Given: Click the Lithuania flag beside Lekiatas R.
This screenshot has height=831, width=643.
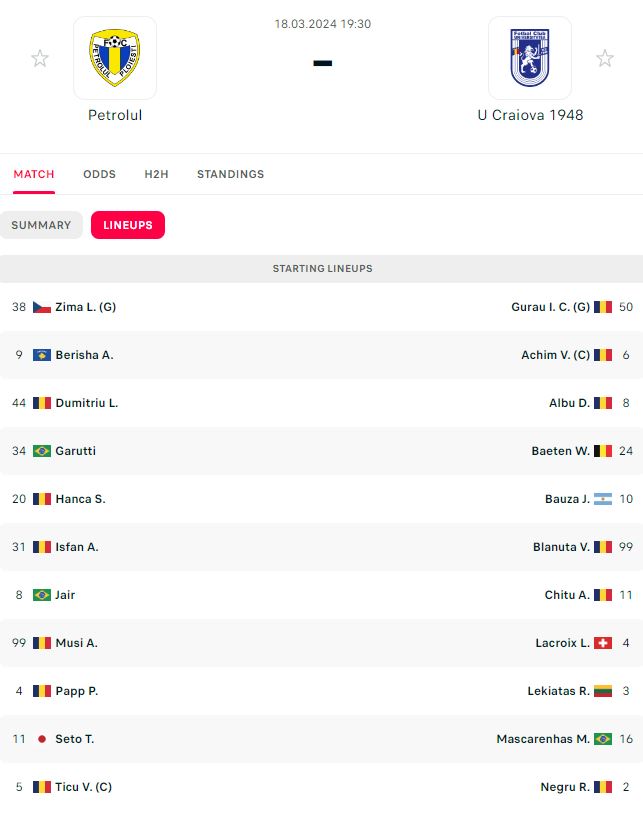Looking at the screenshot, I should [603, 691].
